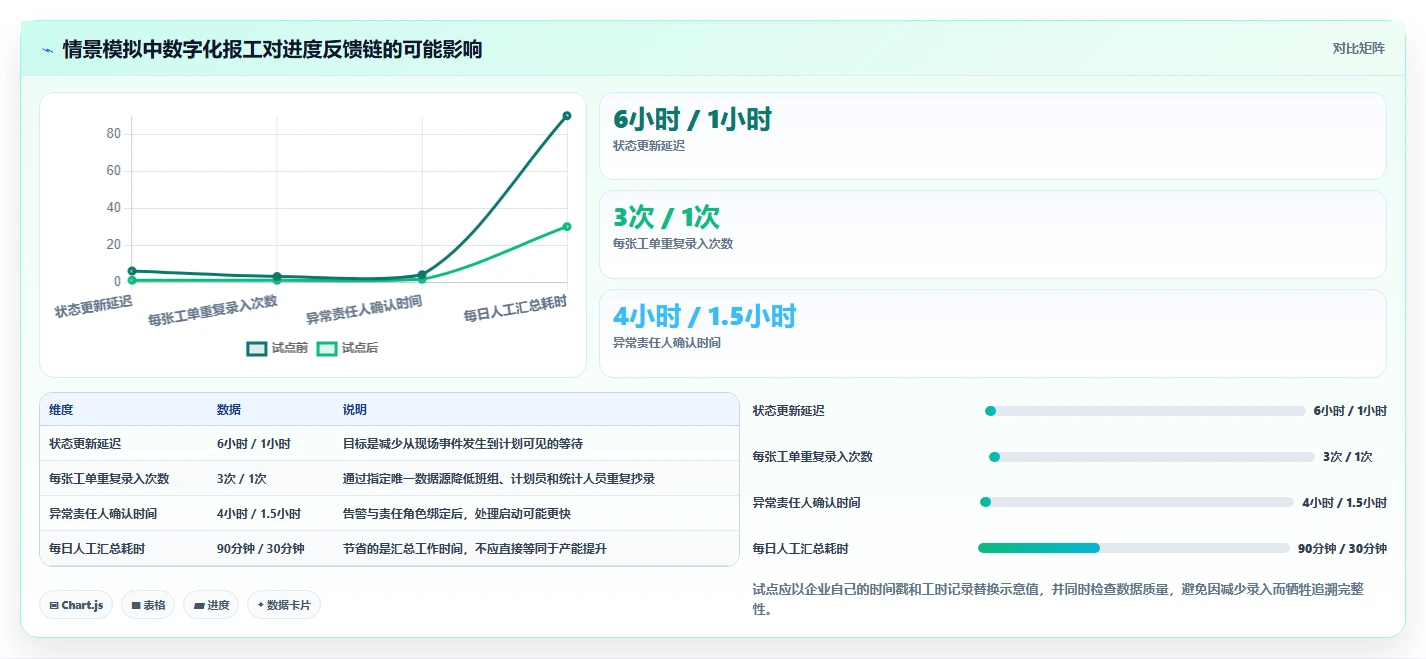The height and width of the screenshot is (659, 1426).
Task: Click the 状态更新延迟 progress bar
Action: [1145, 411]
